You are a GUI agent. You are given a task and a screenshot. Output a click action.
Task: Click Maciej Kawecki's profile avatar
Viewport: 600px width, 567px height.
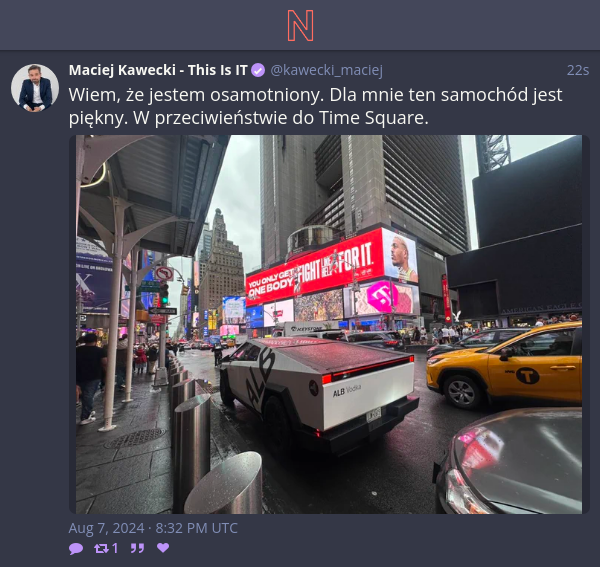click(35, 88)
